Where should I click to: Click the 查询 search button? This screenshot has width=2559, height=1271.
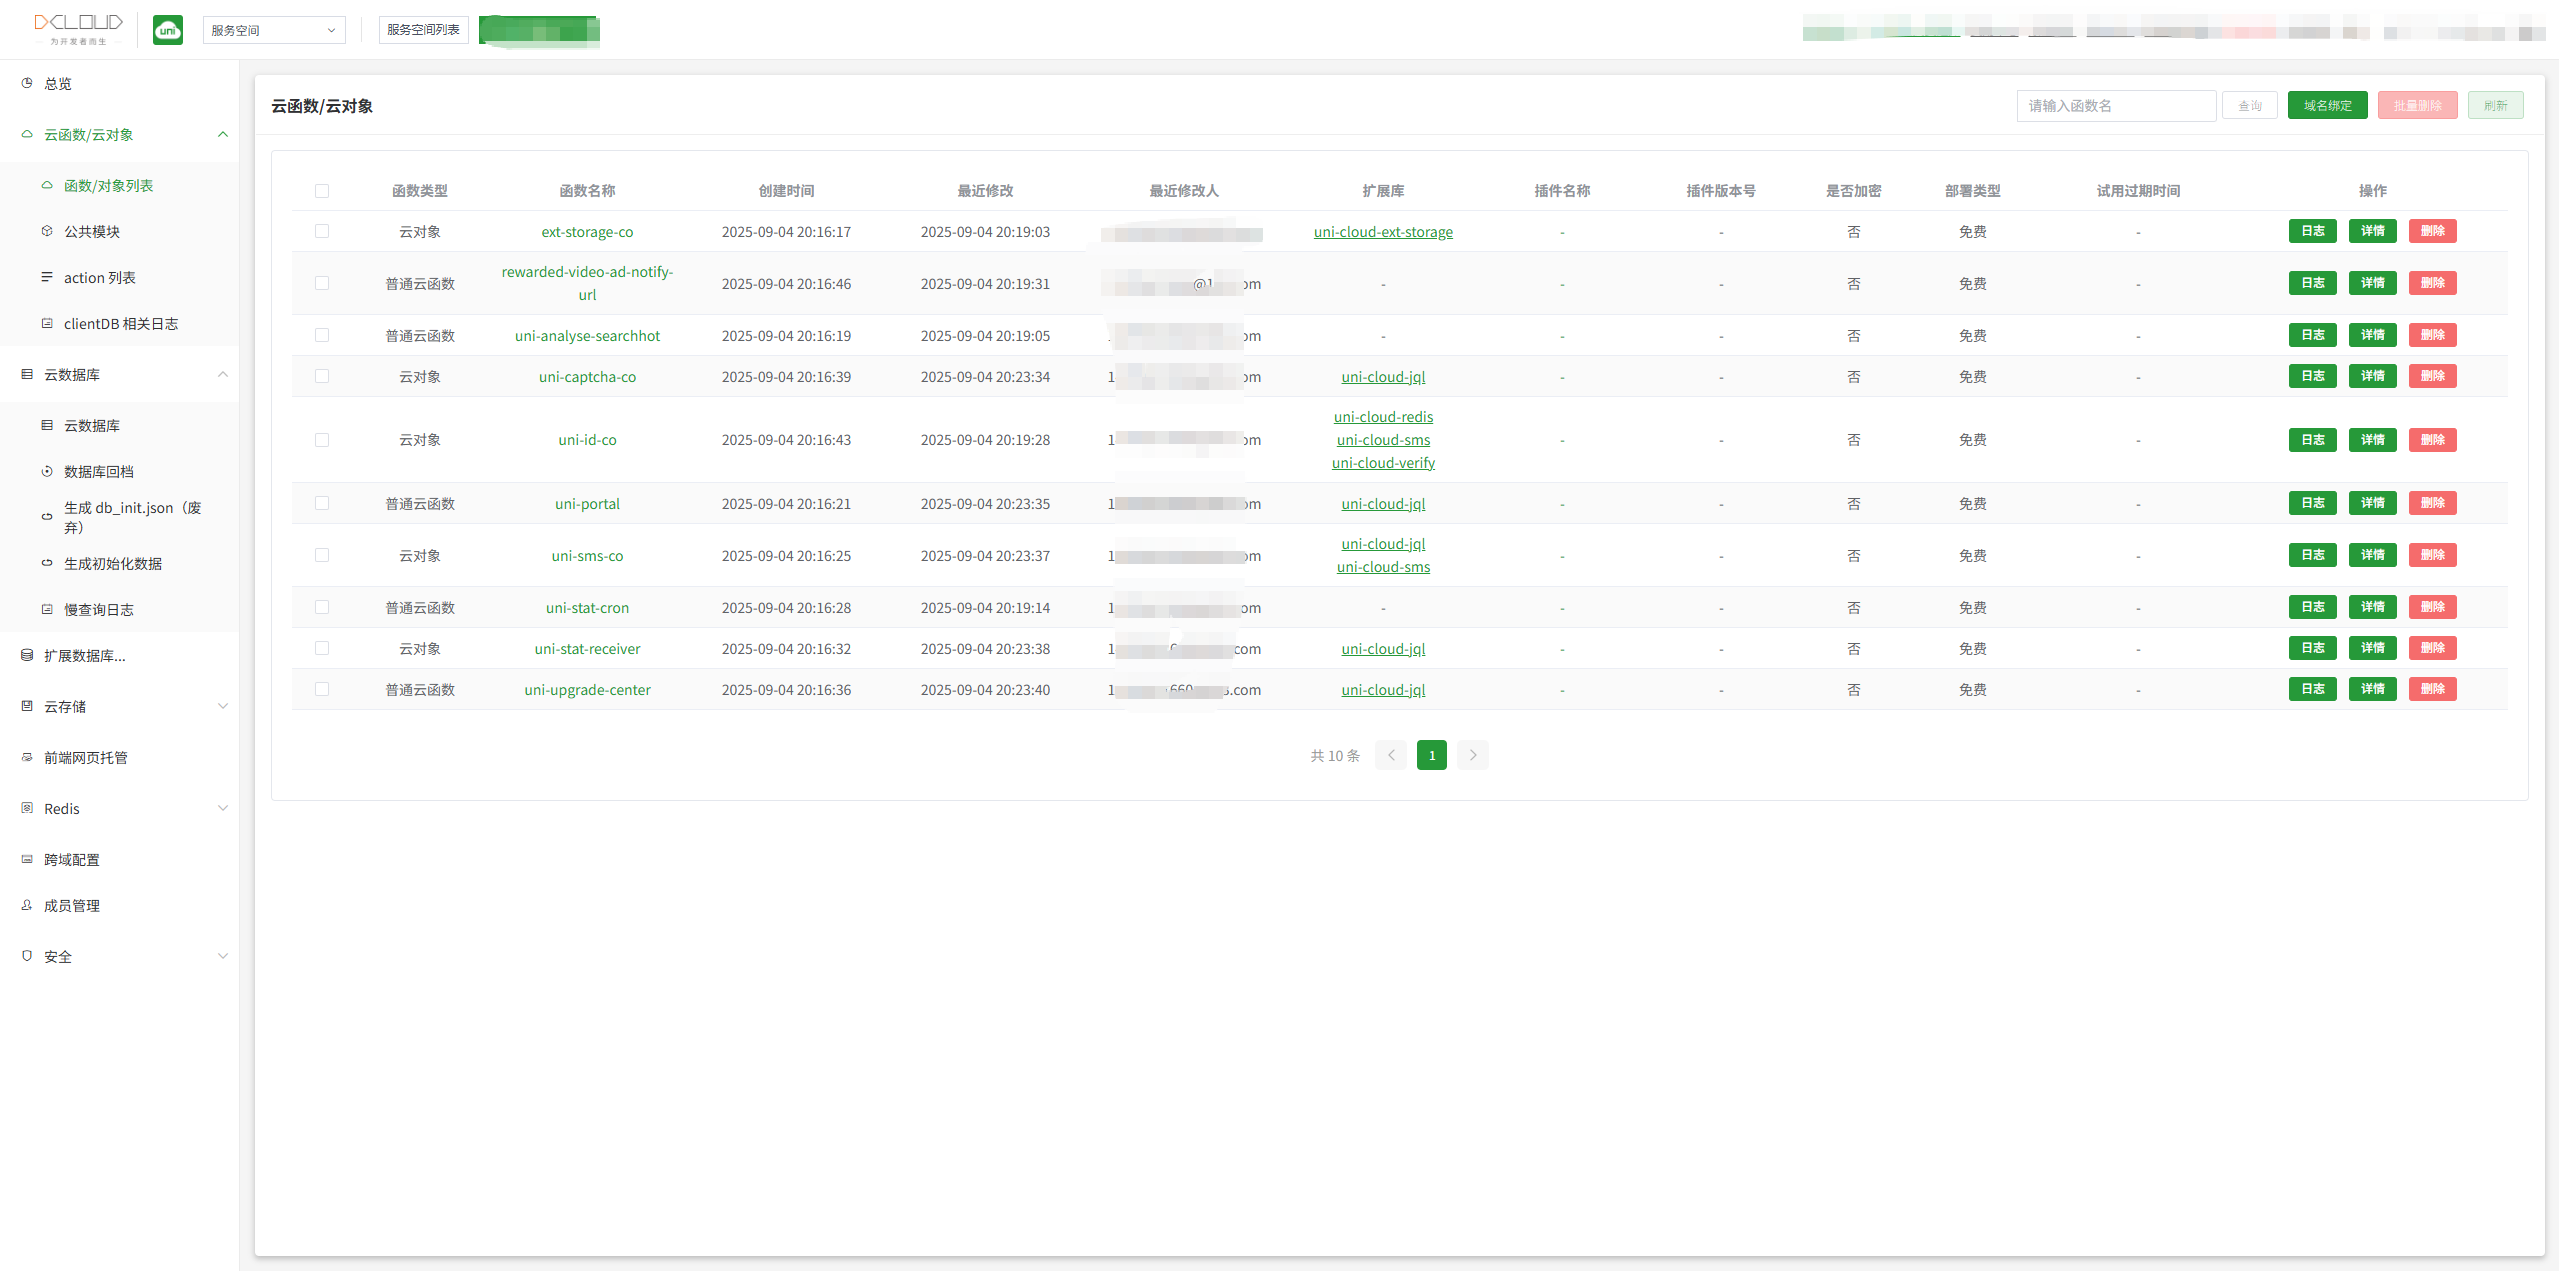point(2250,105)
